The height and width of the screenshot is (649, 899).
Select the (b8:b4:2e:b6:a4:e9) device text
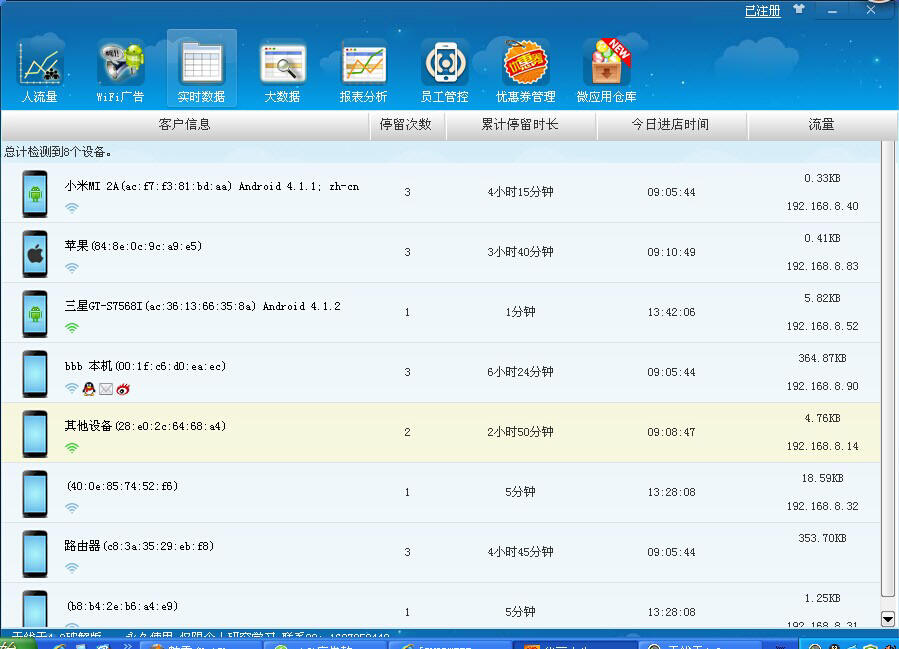click(123, 606)
